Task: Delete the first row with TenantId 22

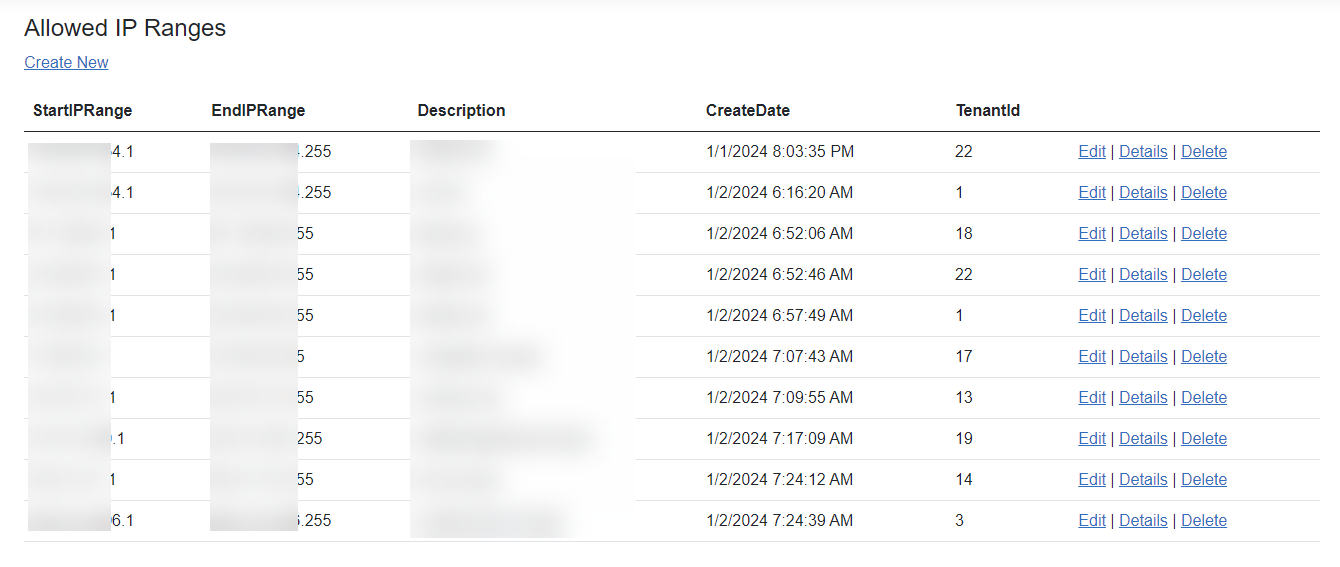Action: pyautogui.click(x=1203, y=151)
